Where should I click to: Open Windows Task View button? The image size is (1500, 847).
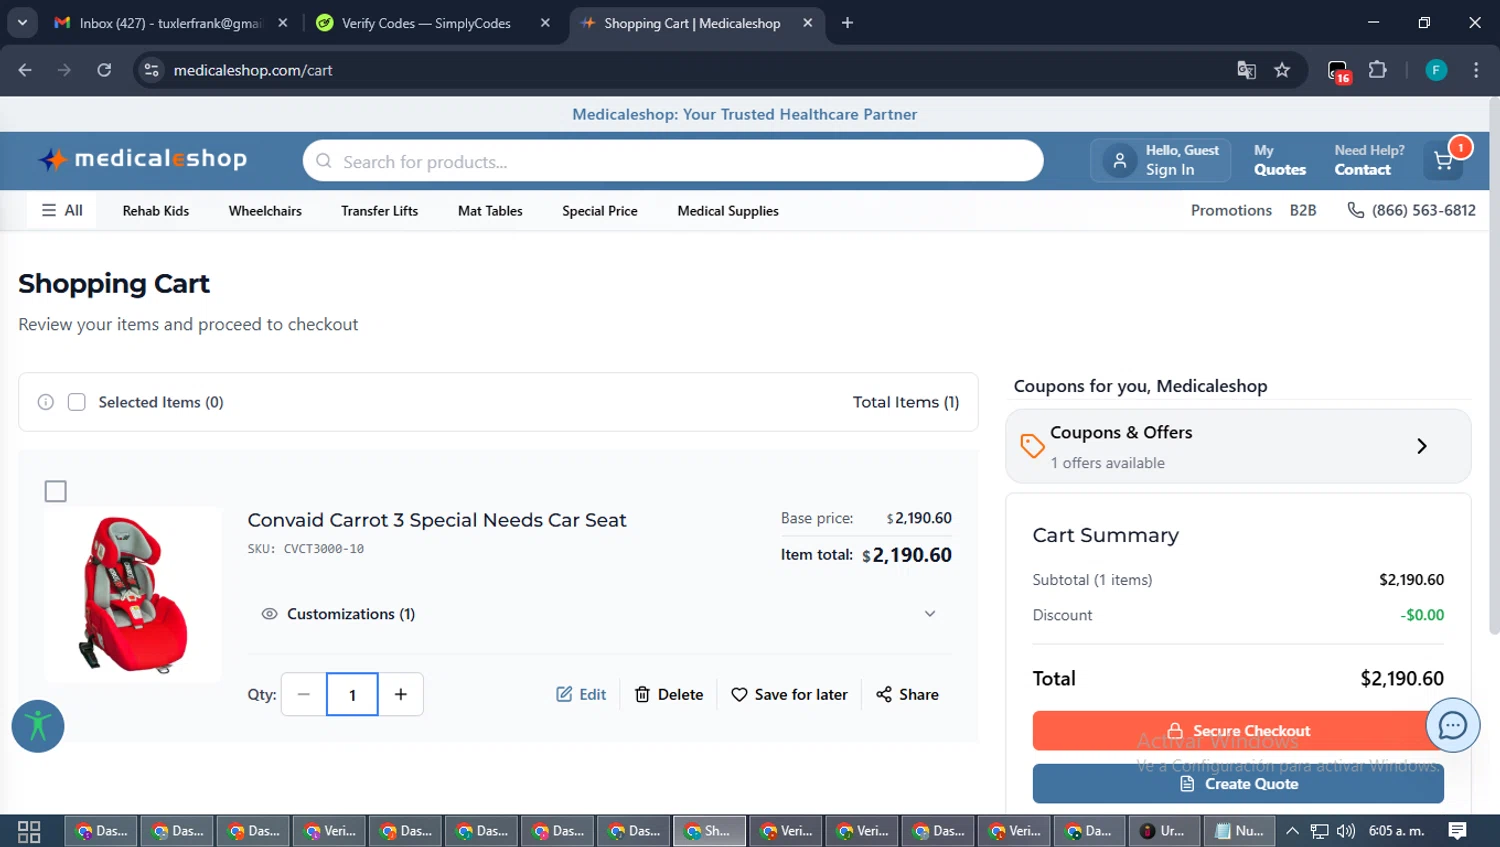pyautogui.click(x=29, y=831)
